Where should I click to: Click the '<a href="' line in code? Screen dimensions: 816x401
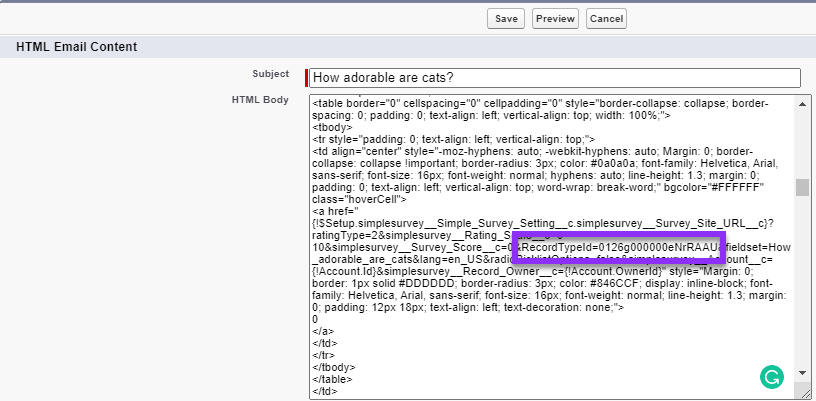pos(335,212)
